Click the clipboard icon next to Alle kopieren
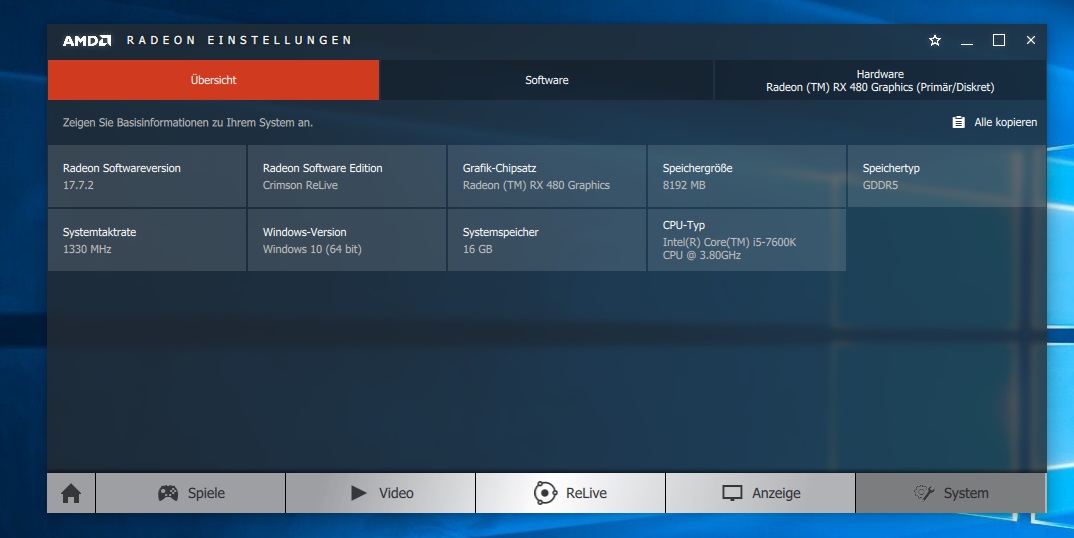The width and height of the screenshot is (1074, 538). point(958,122)
